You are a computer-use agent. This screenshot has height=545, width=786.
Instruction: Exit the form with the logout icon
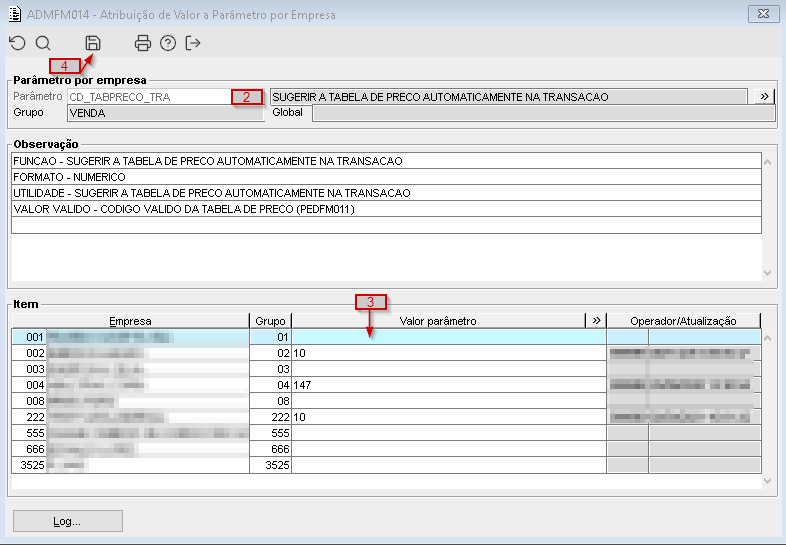coord(193,43)
